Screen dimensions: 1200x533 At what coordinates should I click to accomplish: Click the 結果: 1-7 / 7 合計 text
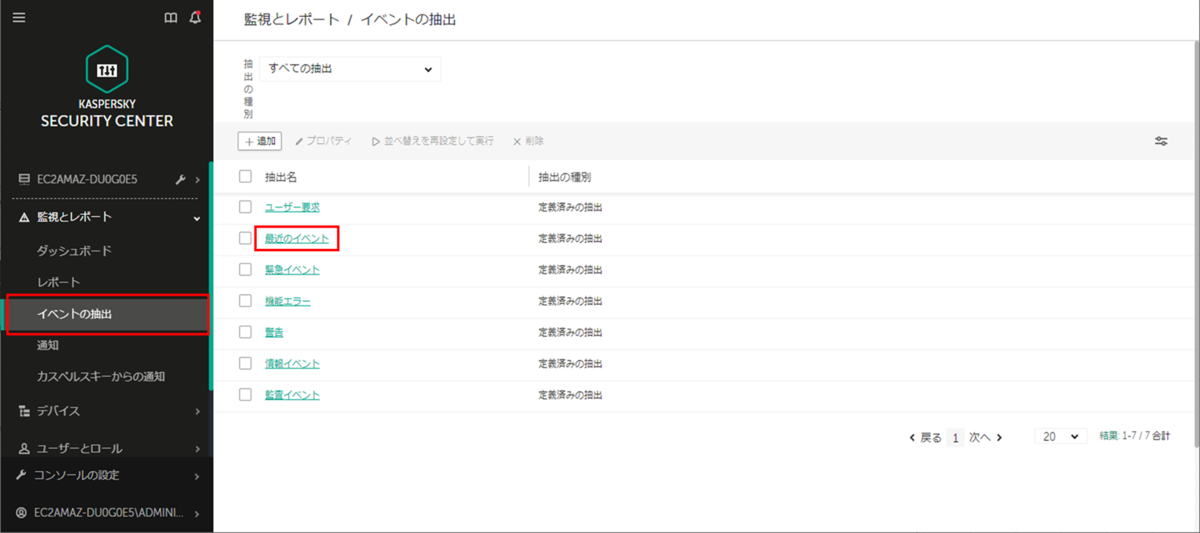pos(1134,437)
